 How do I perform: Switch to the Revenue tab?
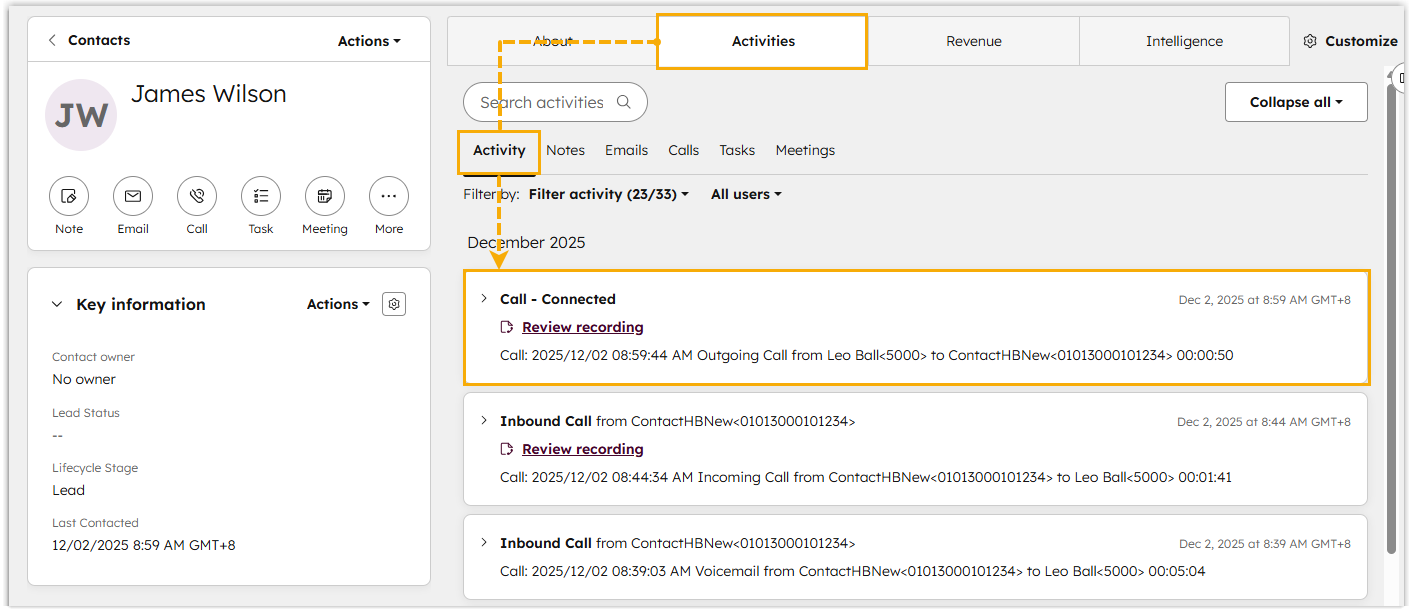point(973,42)
